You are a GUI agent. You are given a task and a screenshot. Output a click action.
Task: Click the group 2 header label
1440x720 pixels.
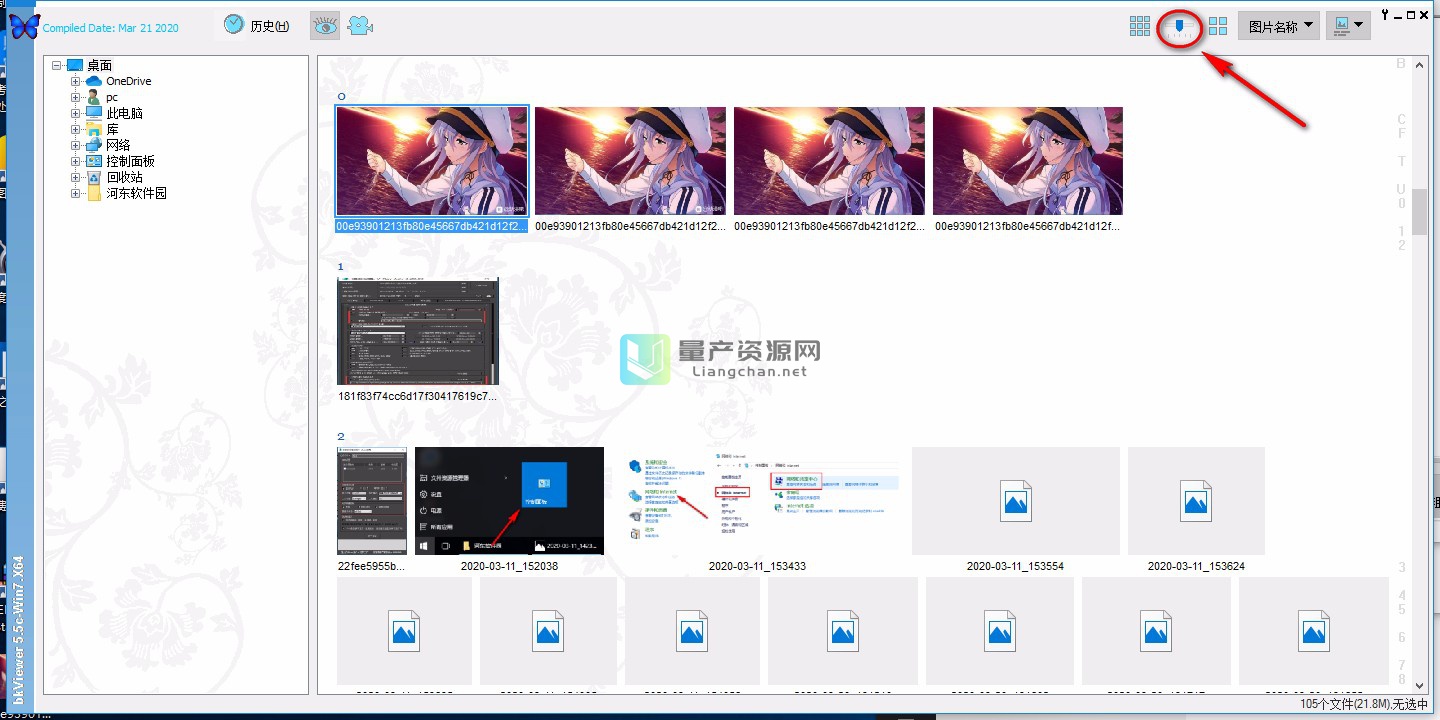(x=341, y=437)
